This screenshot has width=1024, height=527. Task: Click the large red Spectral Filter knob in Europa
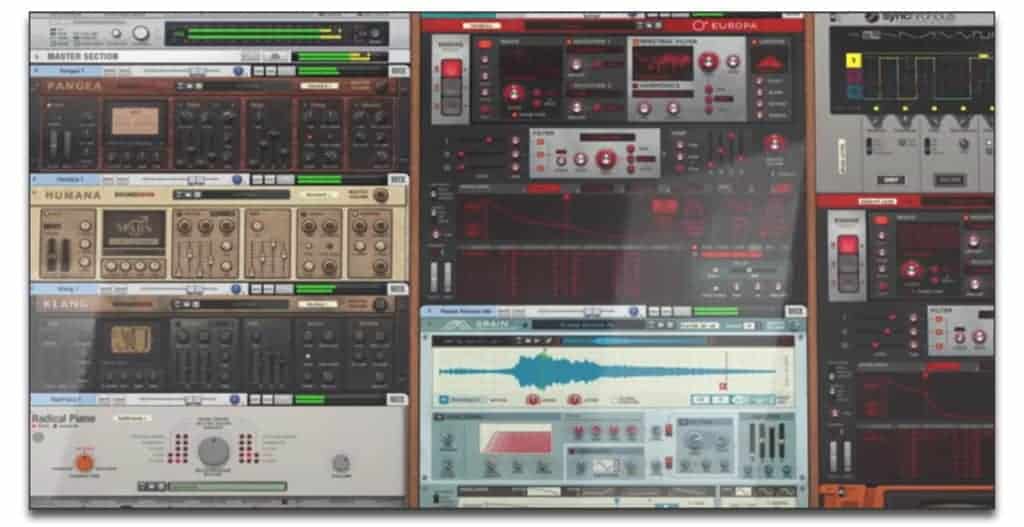tap(709, 63)
